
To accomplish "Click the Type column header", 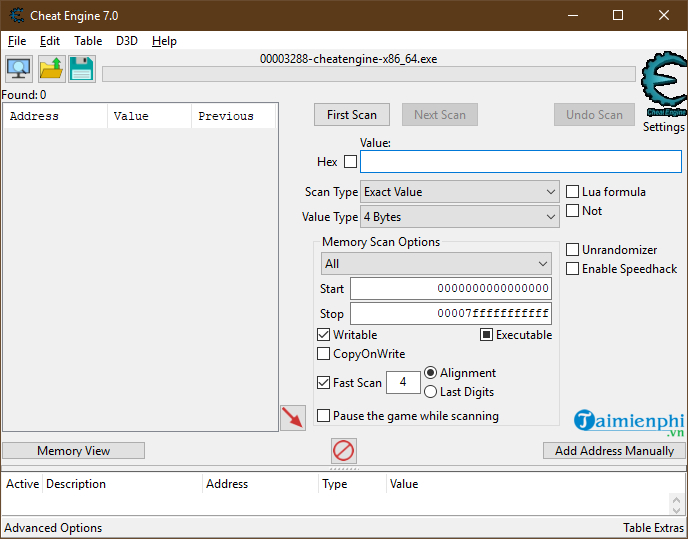I will coord(352,484).
